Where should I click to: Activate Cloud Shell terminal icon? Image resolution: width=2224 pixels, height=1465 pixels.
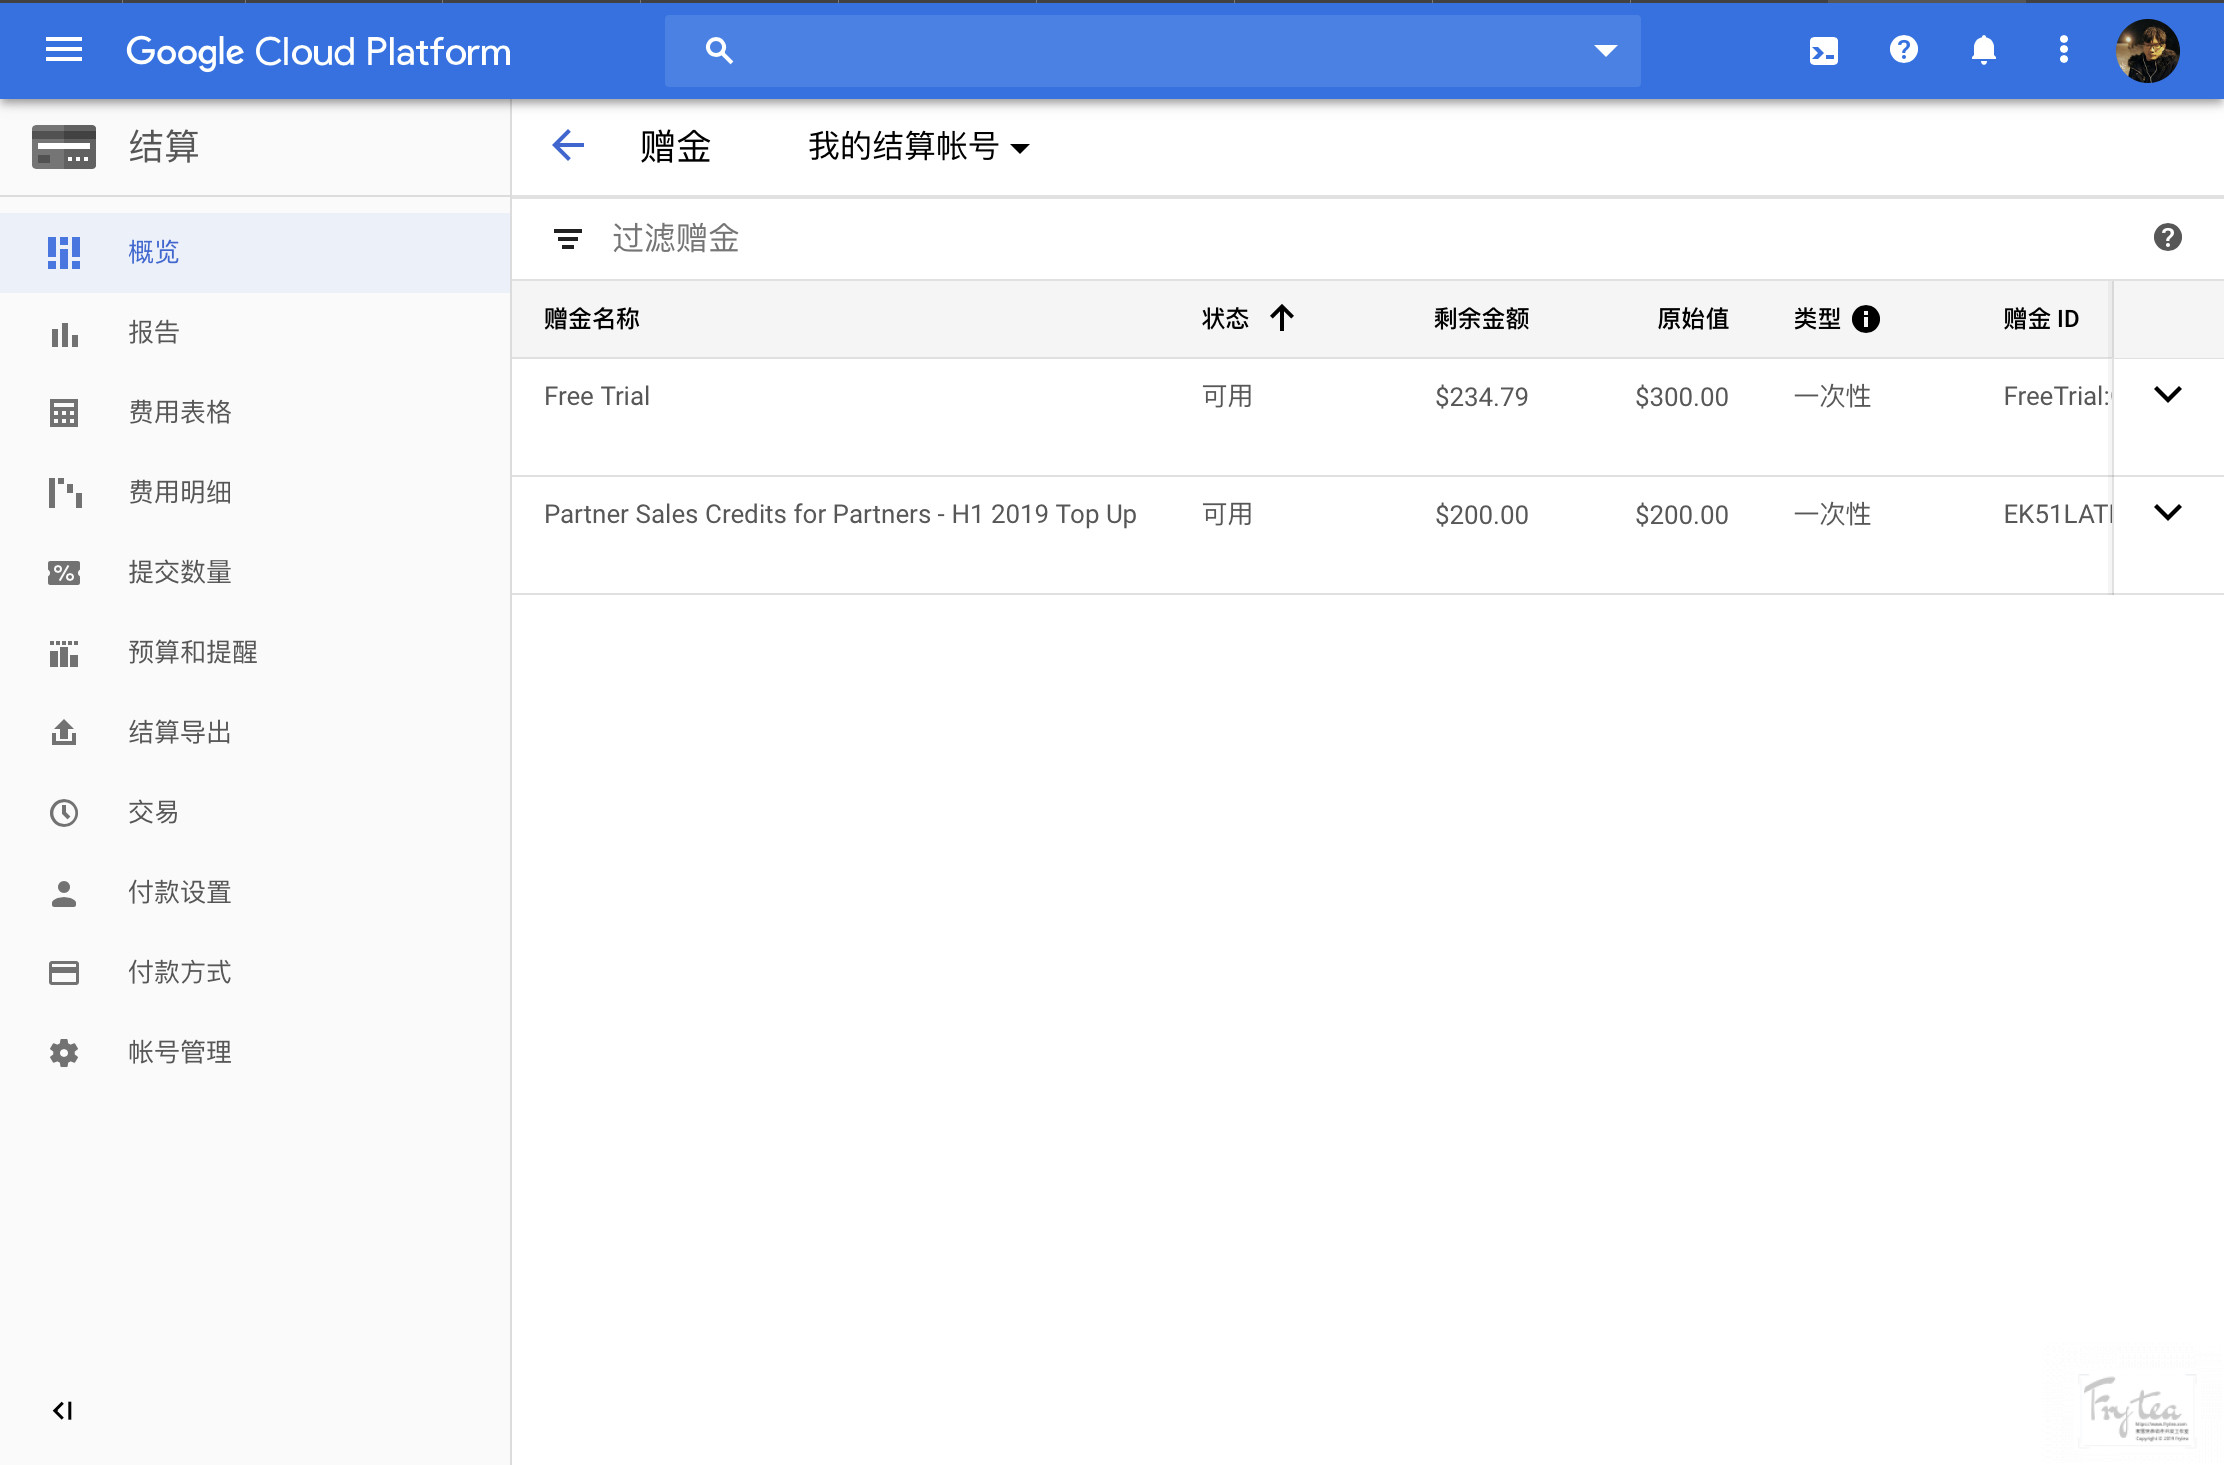click(1823, 50)
